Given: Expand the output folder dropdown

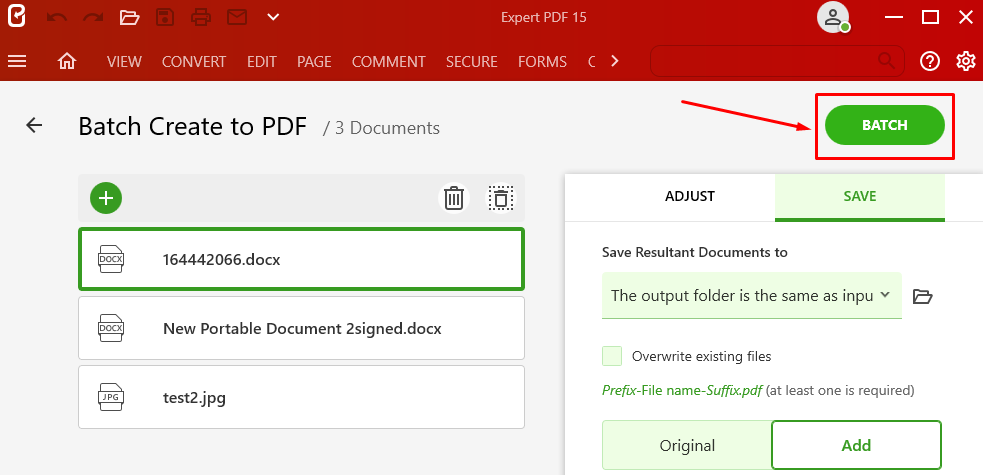Looking at the screenshot, I should [885, 295].
